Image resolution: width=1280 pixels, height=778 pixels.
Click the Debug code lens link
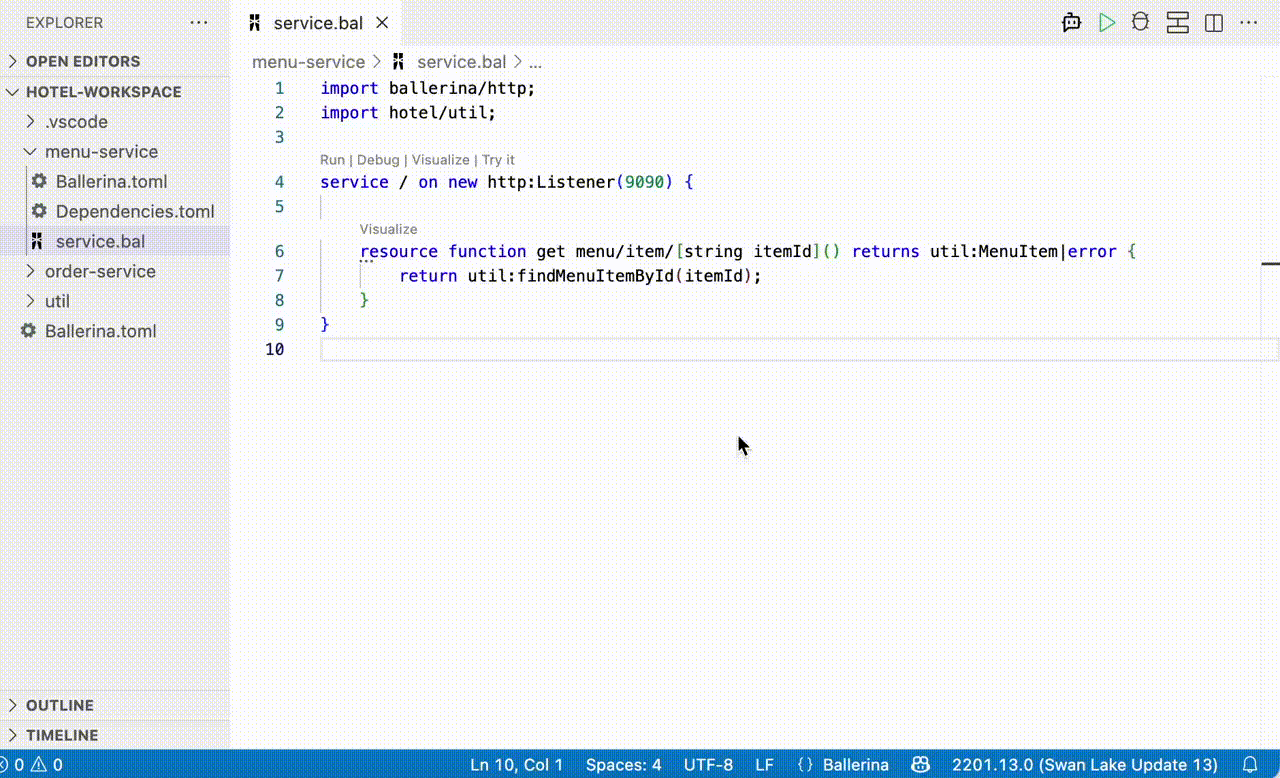point(378,160)
